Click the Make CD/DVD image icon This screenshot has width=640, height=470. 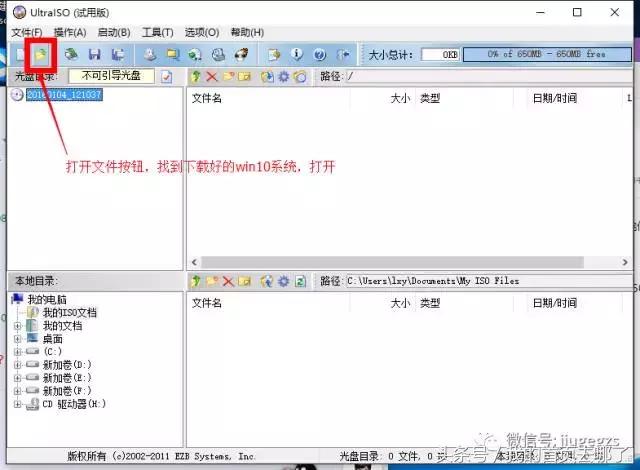pos(150,54)
